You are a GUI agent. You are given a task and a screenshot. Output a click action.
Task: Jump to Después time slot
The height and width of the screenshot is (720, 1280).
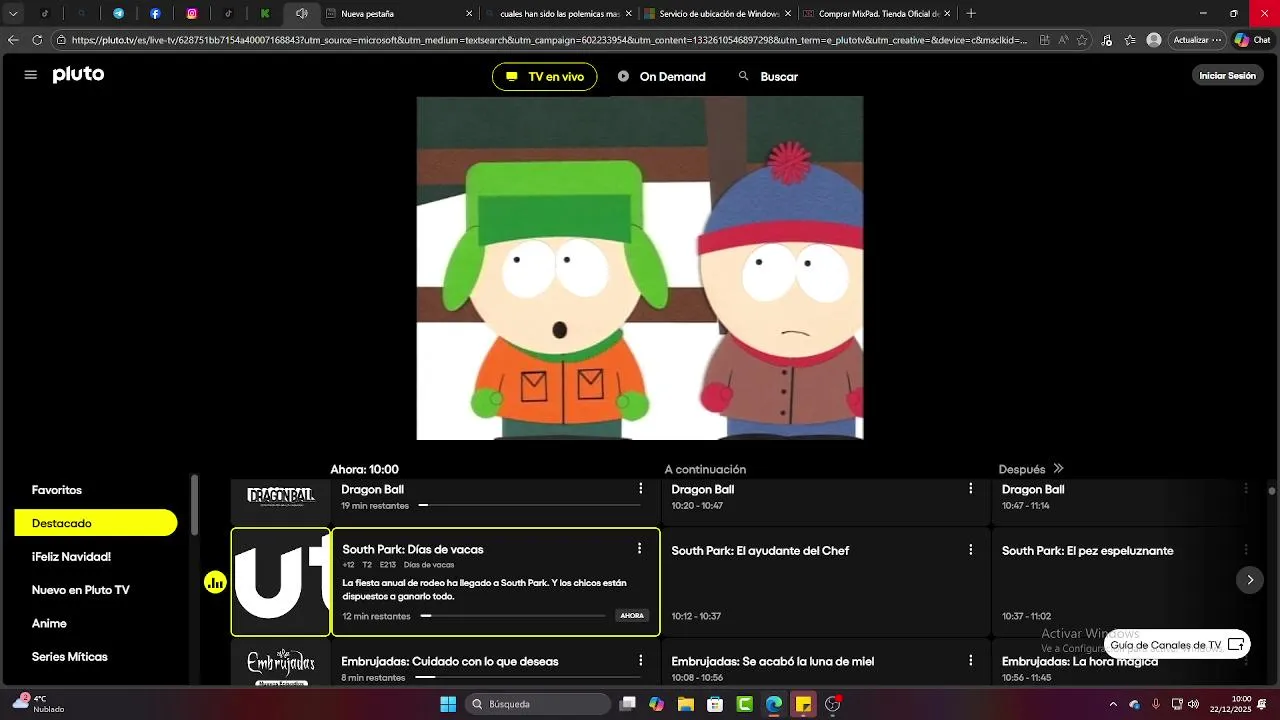(1031, 469)
